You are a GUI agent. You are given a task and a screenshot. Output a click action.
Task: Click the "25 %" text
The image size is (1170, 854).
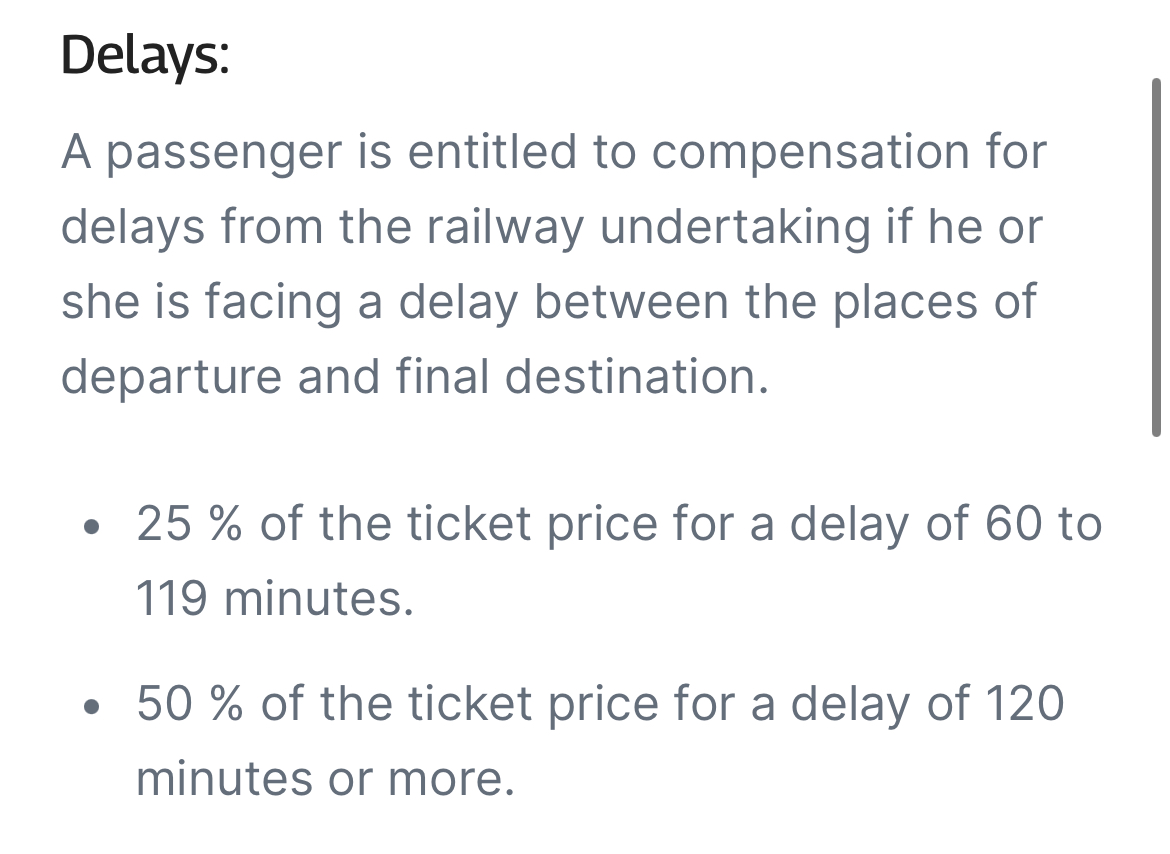[192, 524]
